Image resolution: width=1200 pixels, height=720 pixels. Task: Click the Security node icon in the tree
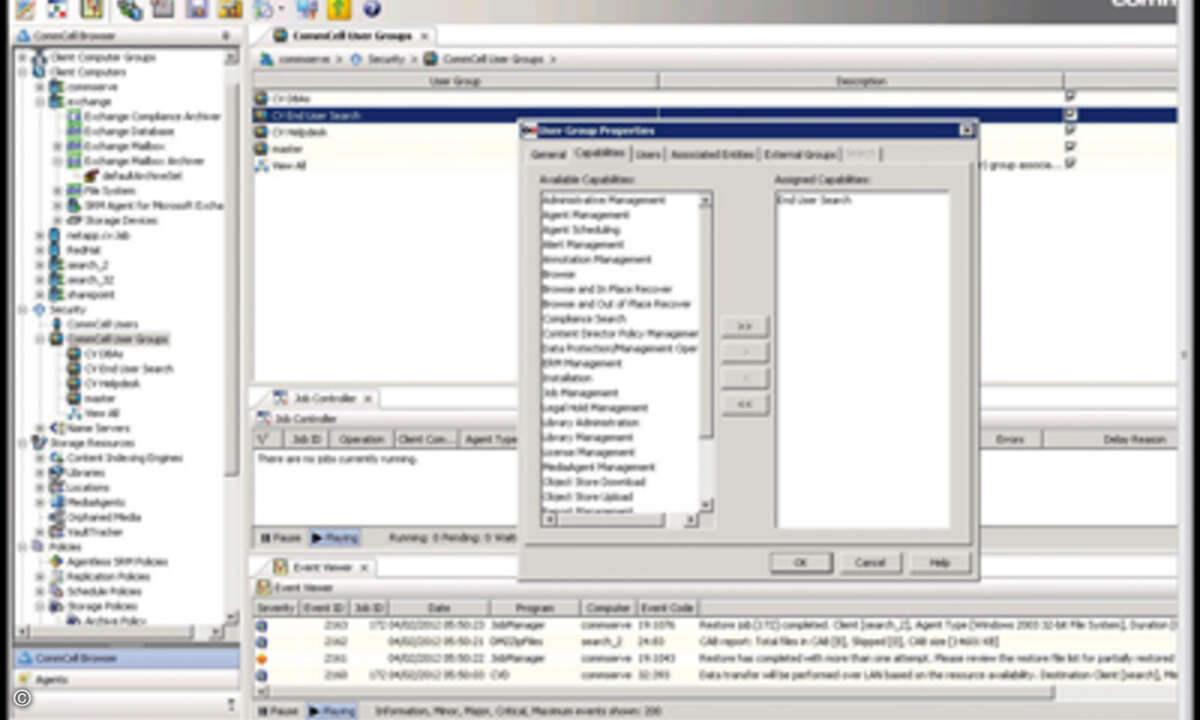[x=40, y=310]
